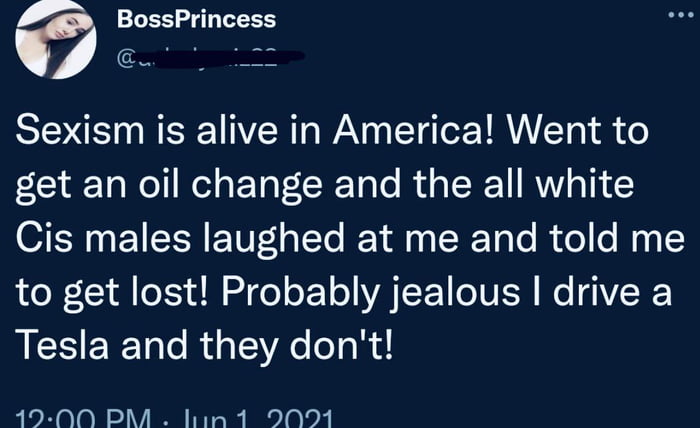This screenshot has width=700, height=428.
Task: Open the three-dot more options menu
Action: (681, 15)
